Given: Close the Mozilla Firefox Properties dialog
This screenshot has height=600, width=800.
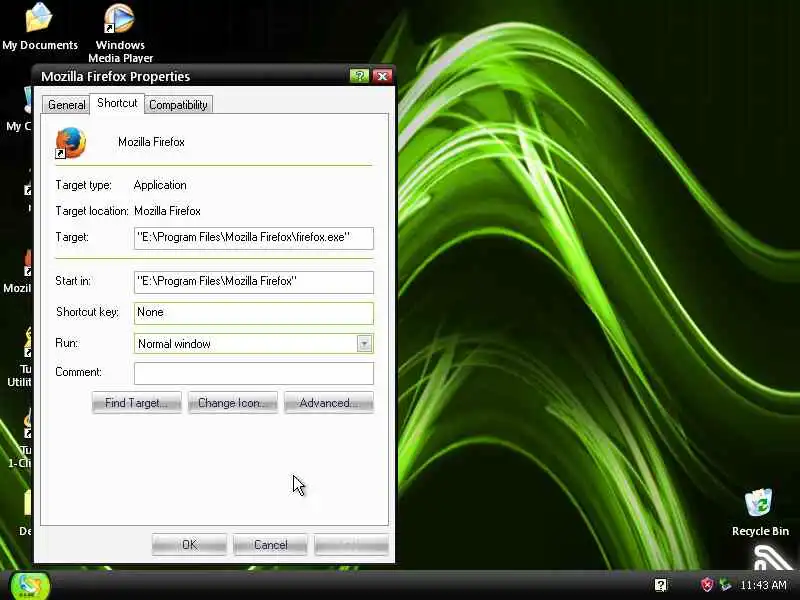Looking at the screenshot, I should point(382,76).
